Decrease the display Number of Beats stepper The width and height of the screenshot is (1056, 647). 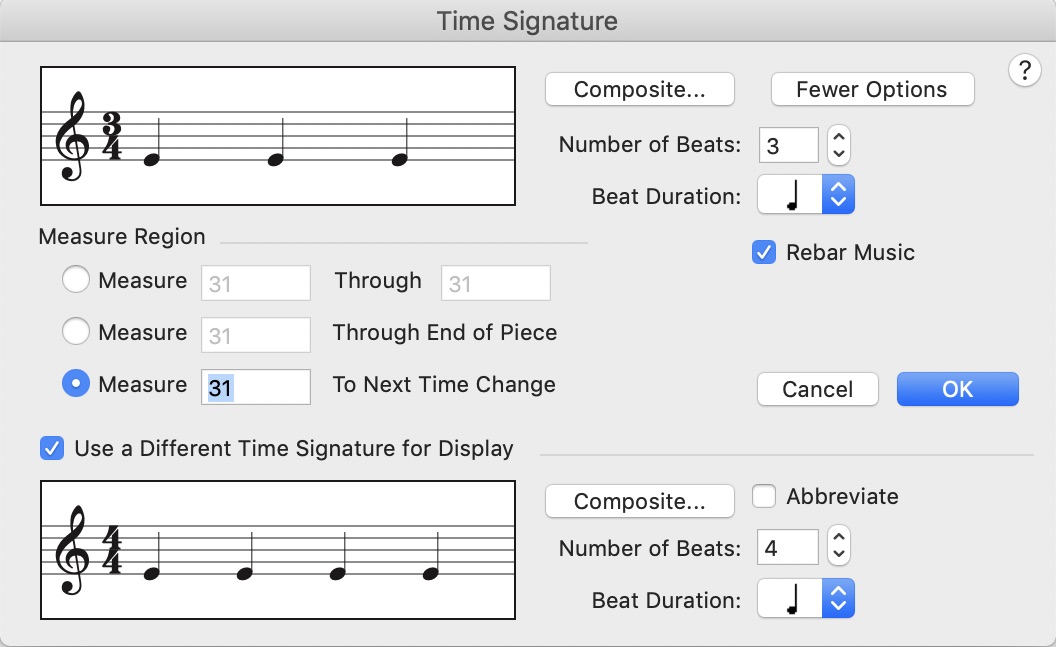[x=840, y=556]
